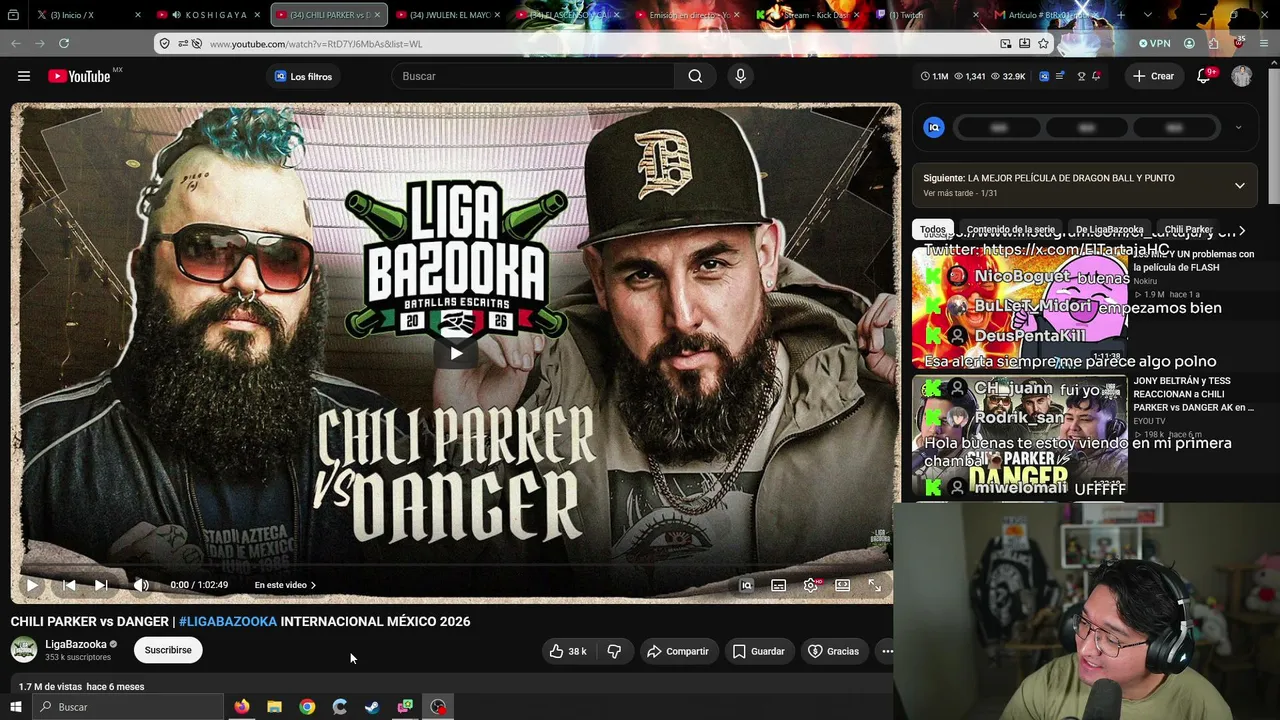The height and width of the screenshot is (720, 1280).
Task: Show more filter chips with the arrow
Action: coord(1242,230)
